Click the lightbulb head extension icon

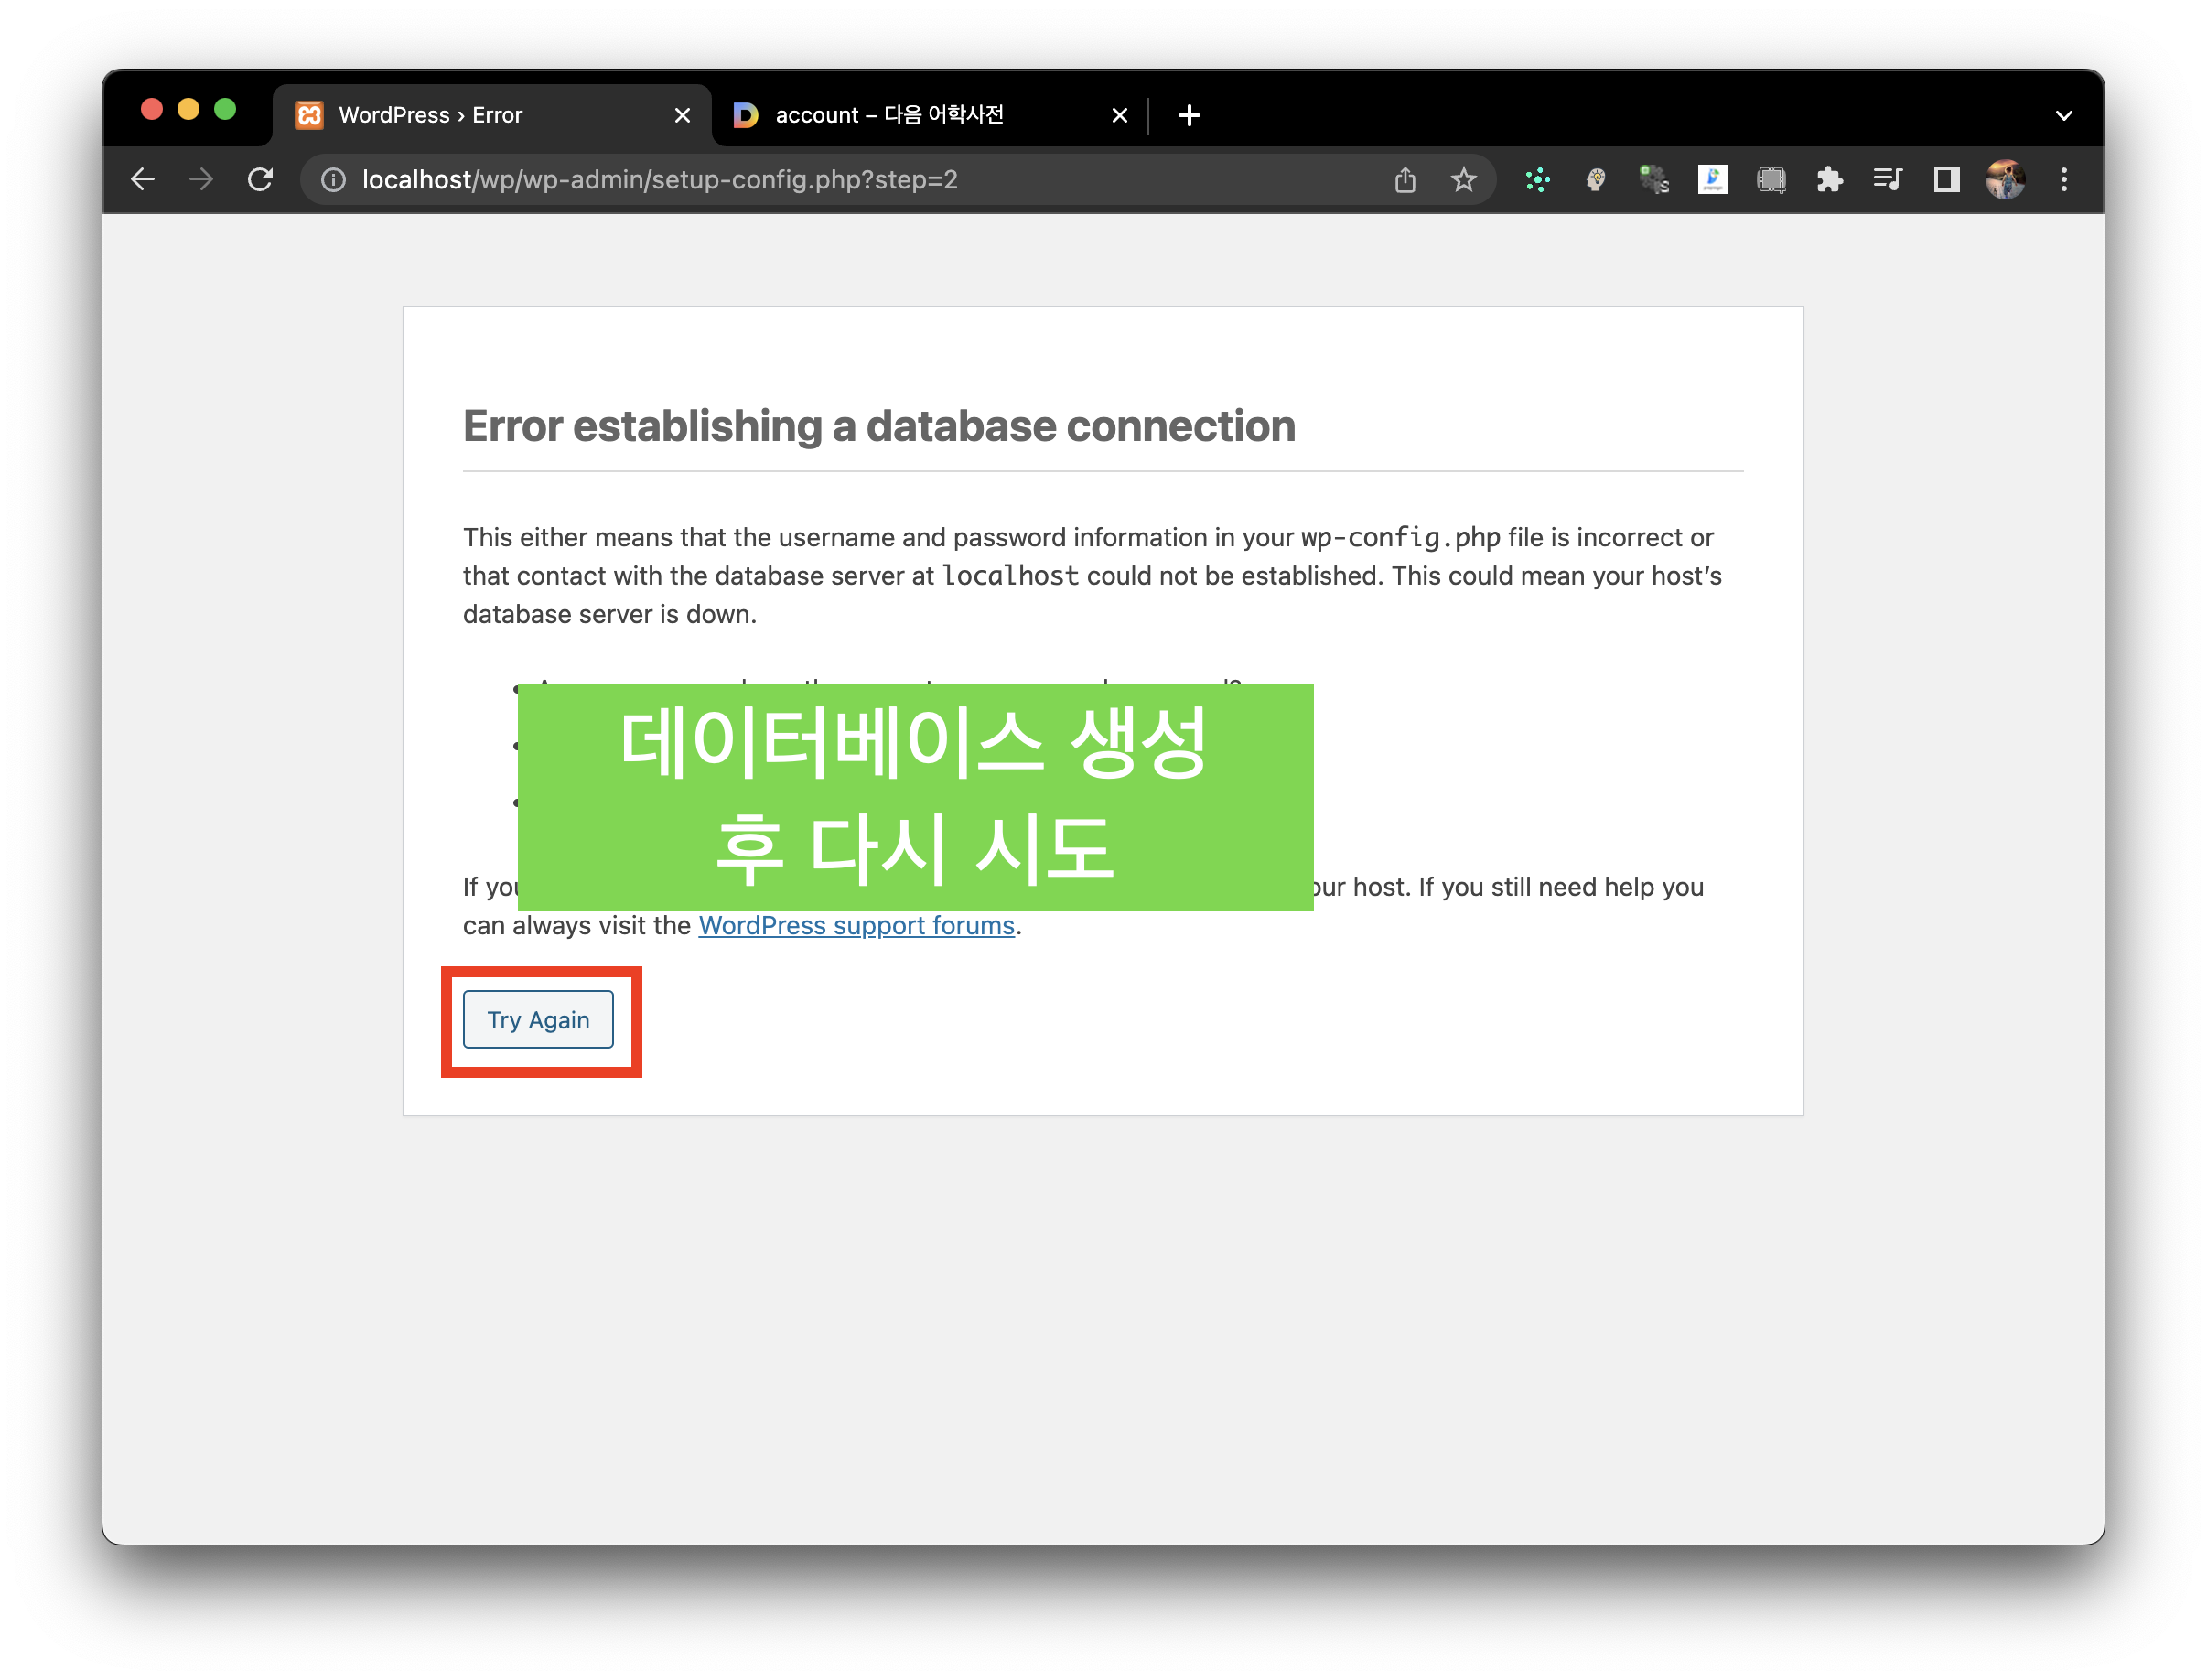1596,180
